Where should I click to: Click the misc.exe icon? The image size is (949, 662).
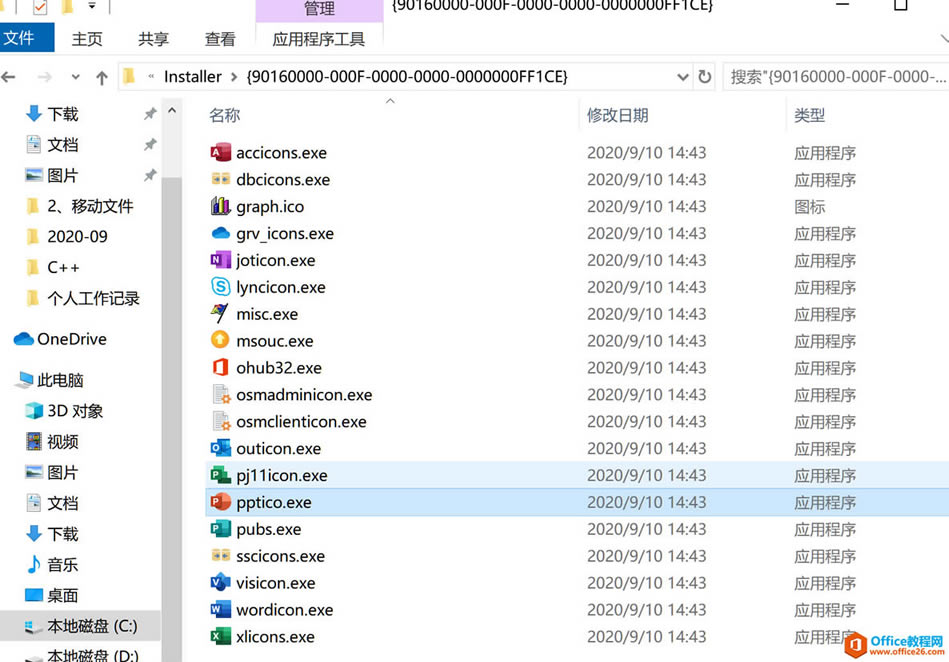coord(220,314)
